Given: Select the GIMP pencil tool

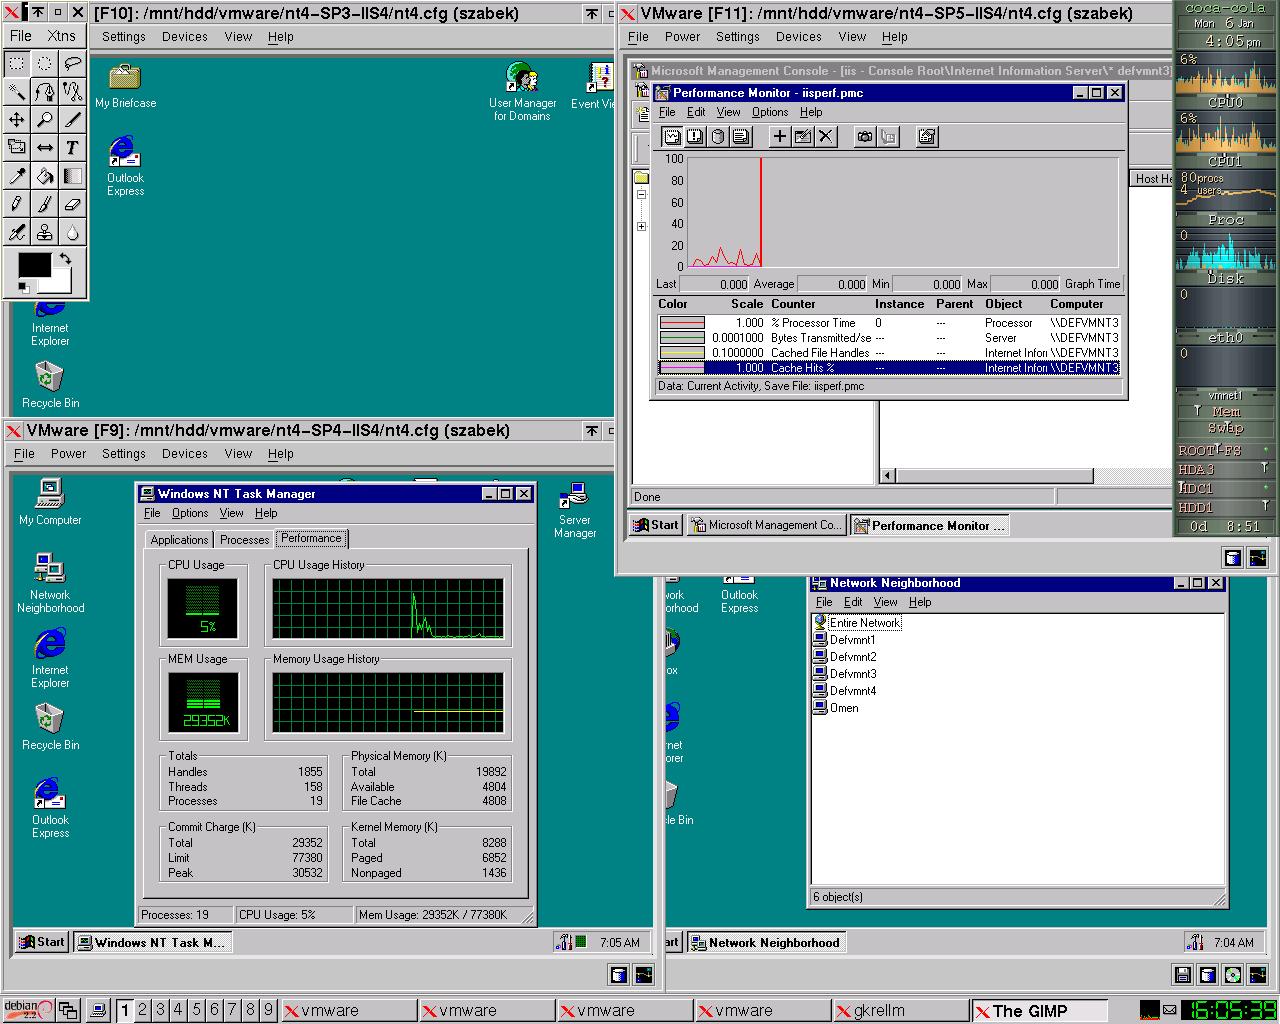Looking at the screenshot, I should [x=17, y=204].
